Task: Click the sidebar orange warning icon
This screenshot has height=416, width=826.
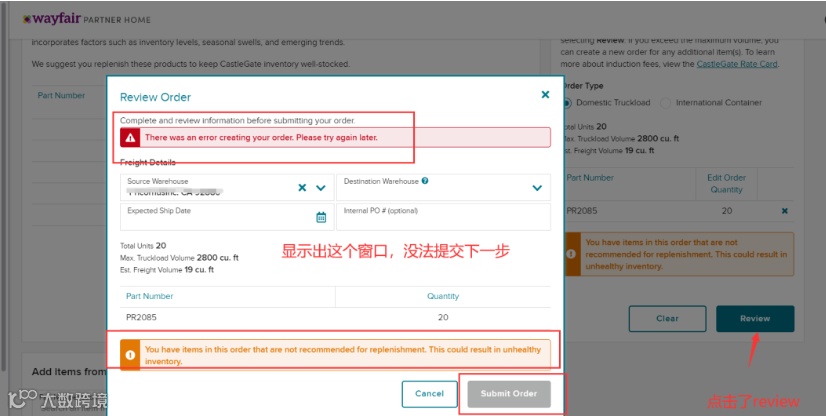Action: click(571, 254)
